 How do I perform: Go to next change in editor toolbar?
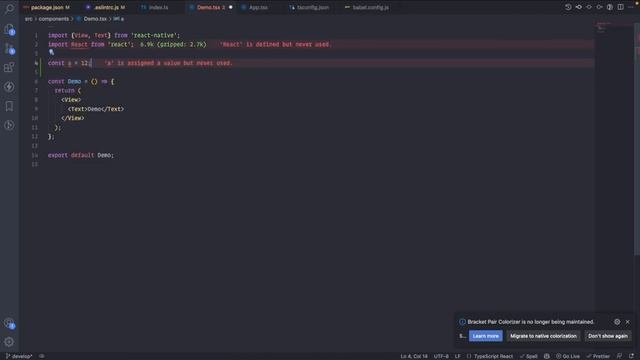[x=599, y=7]
